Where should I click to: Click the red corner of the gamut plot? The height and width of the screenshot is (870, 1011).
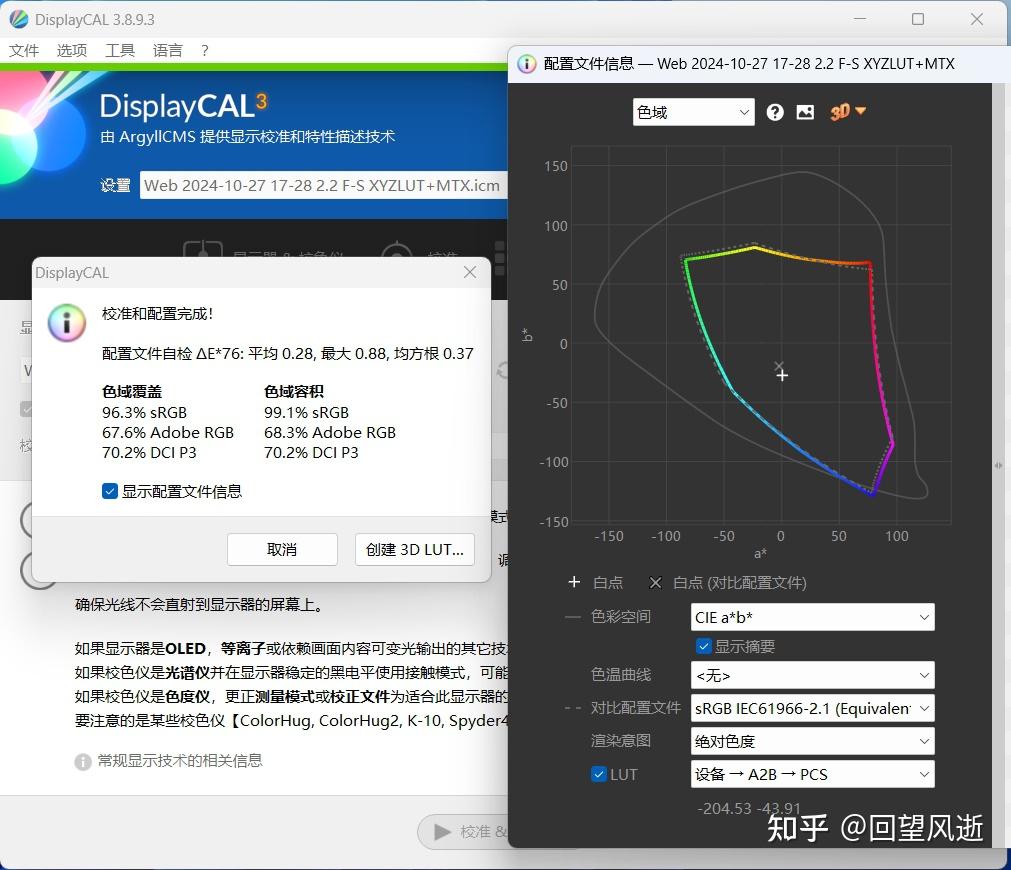[869, 263]
